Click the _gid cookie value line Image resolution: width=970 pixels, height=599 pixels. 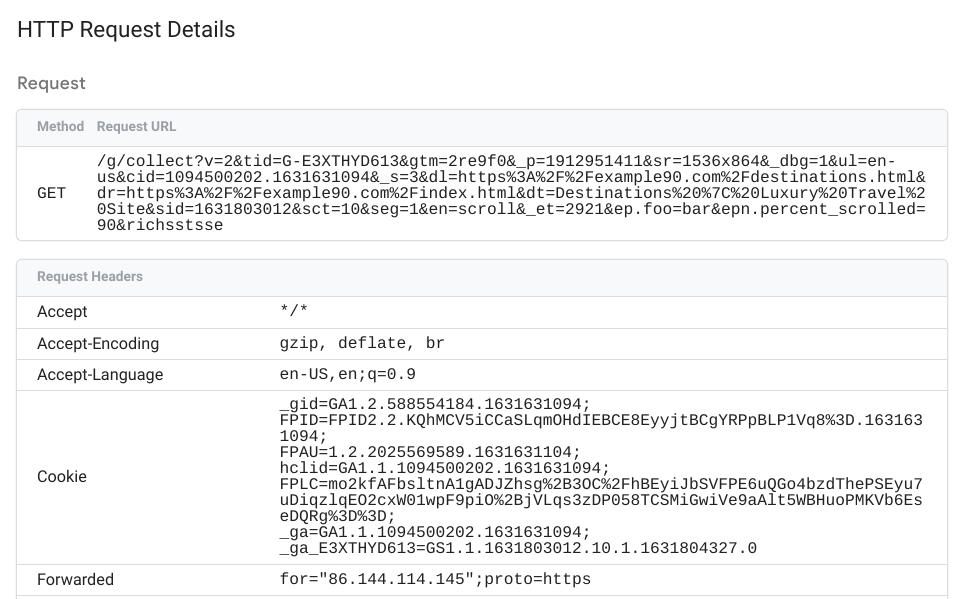coord(435,404)
